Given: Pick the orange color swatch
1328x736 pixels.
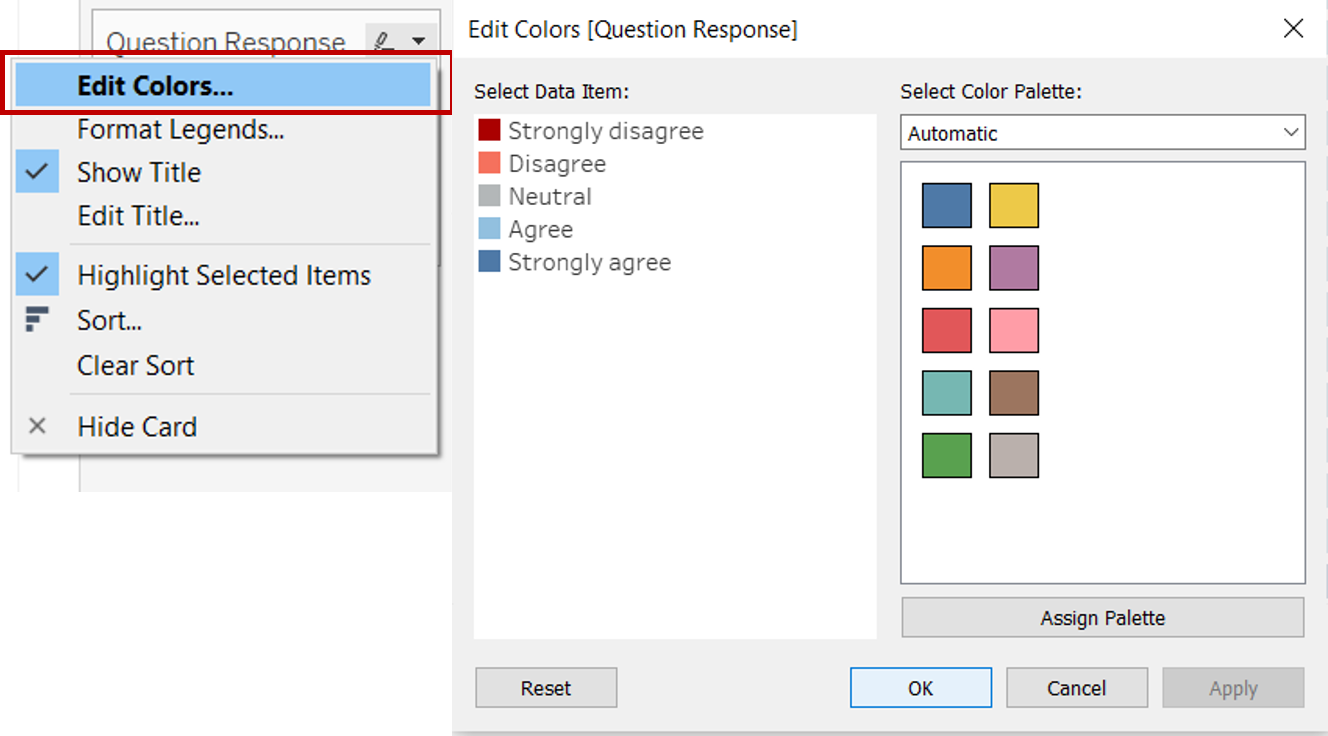Looking at the screenshot, I should [x=946, y=268].
